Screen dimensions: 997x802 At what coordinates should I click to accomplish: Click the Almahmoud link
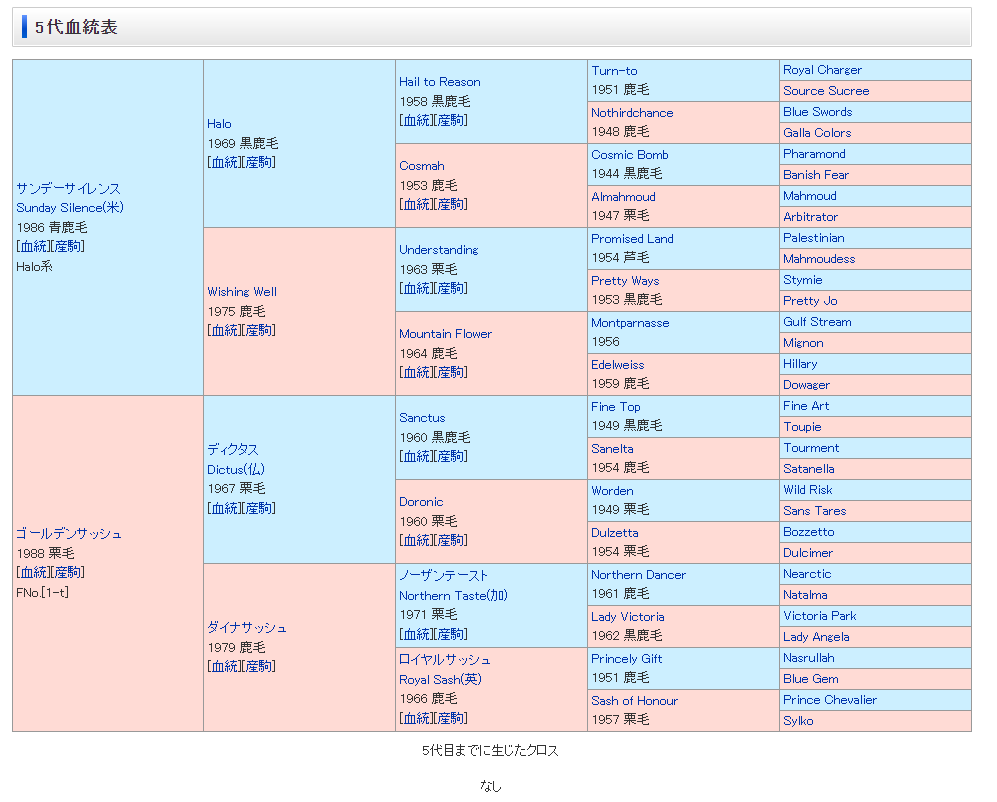coord(623,197)
